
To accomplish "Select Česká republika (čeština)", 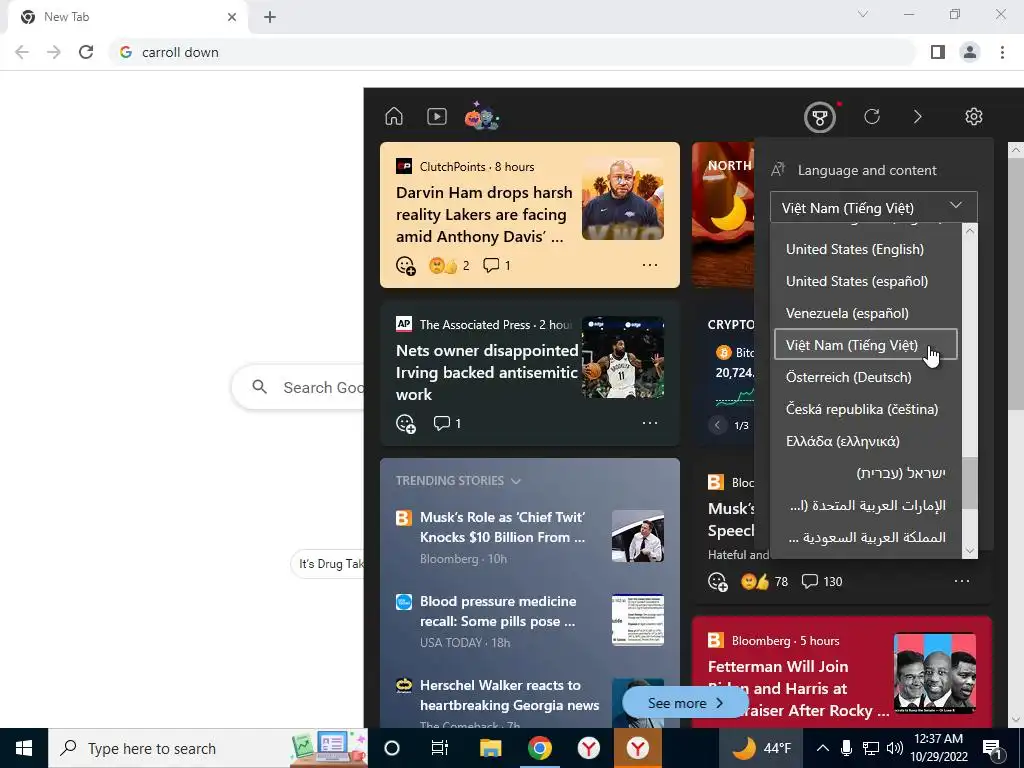I will 866,409.
